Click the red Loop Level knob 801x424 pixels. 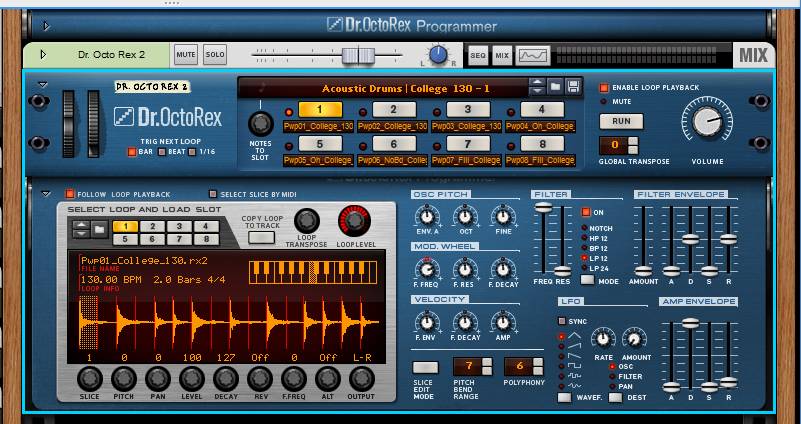[354, 221]
